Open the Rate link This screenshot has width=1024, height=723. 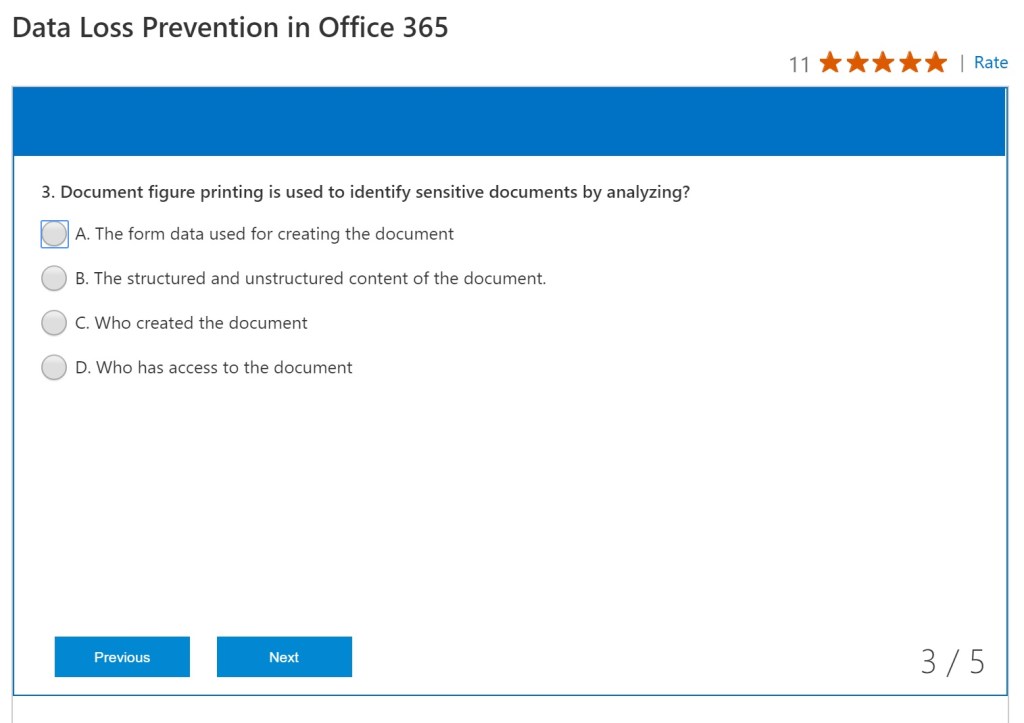pyautogui.click(x=990, y=63)
